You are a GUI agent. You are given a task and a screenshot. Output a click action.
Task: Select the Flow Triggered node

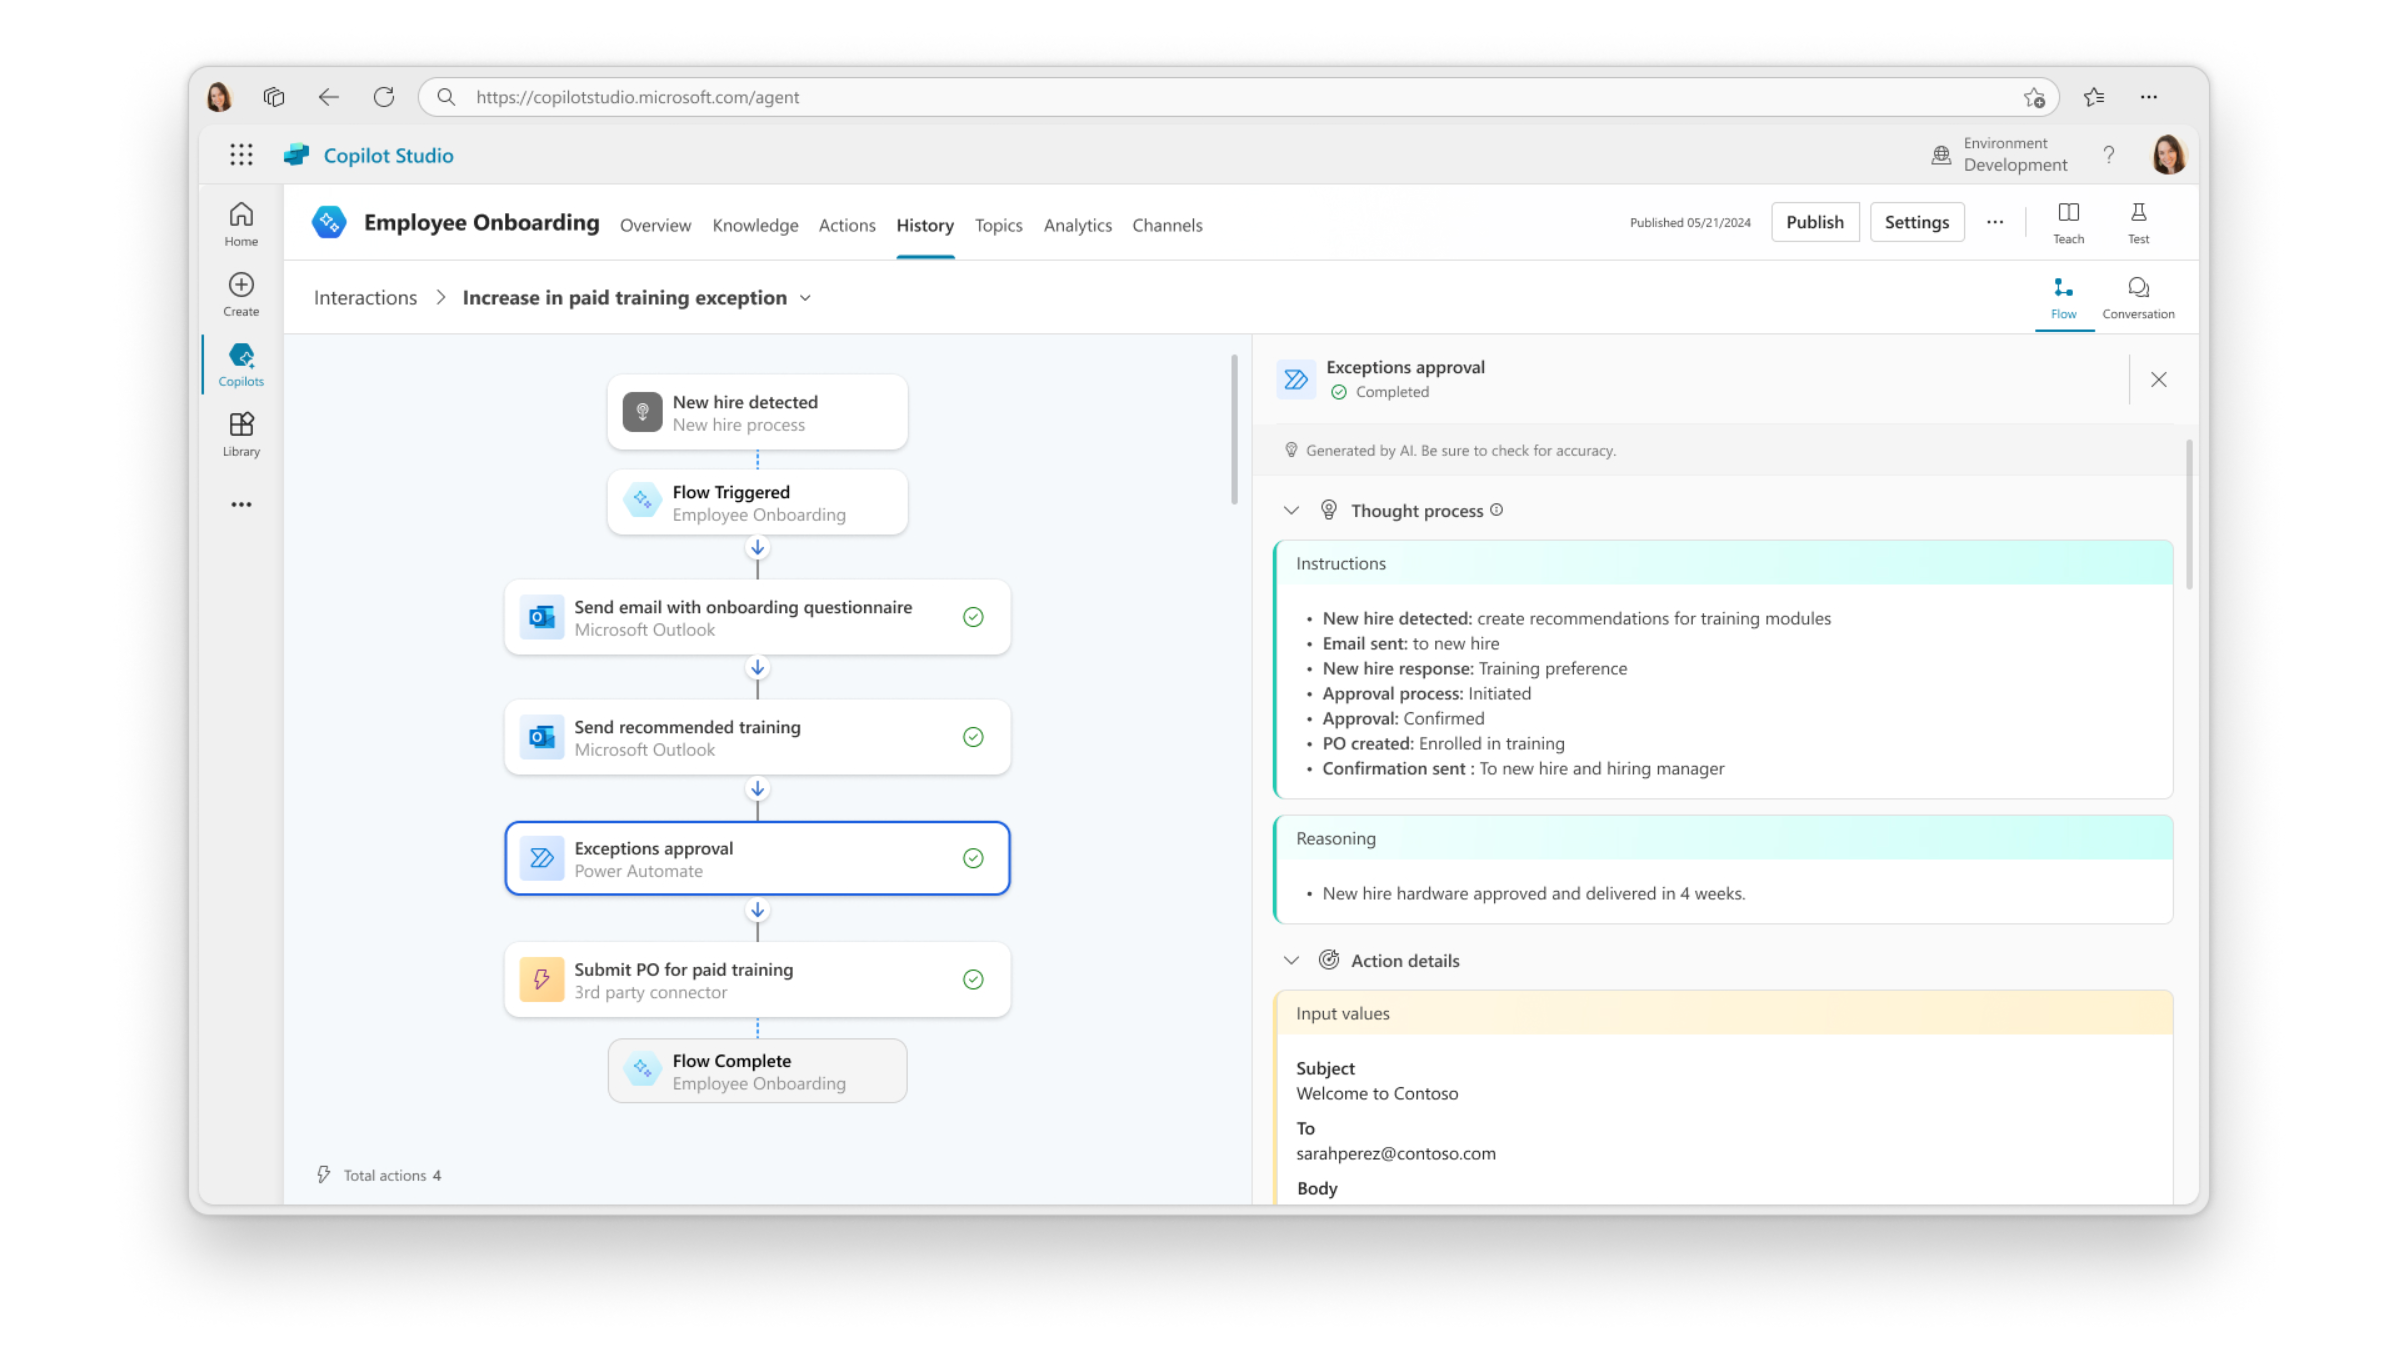(x=757, y=502)
